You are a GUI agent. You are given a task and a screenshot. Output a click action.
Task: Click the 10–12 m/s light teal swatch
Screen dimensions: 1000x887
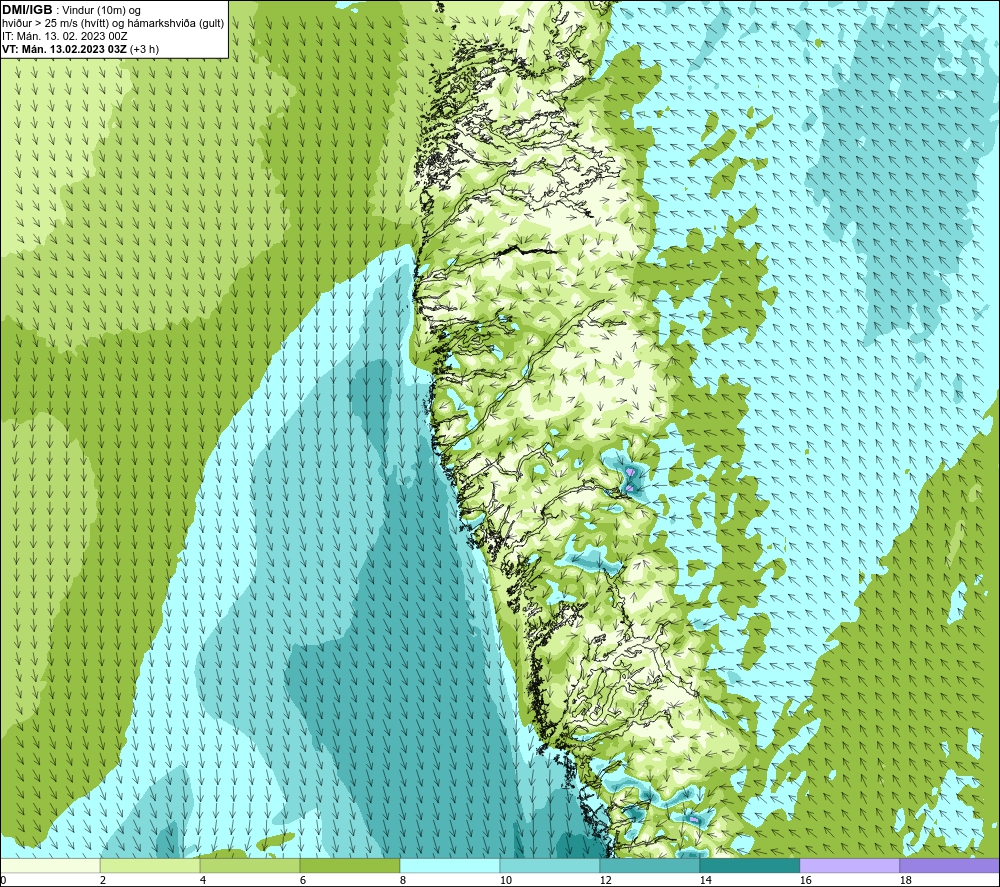tap(550, 865)
